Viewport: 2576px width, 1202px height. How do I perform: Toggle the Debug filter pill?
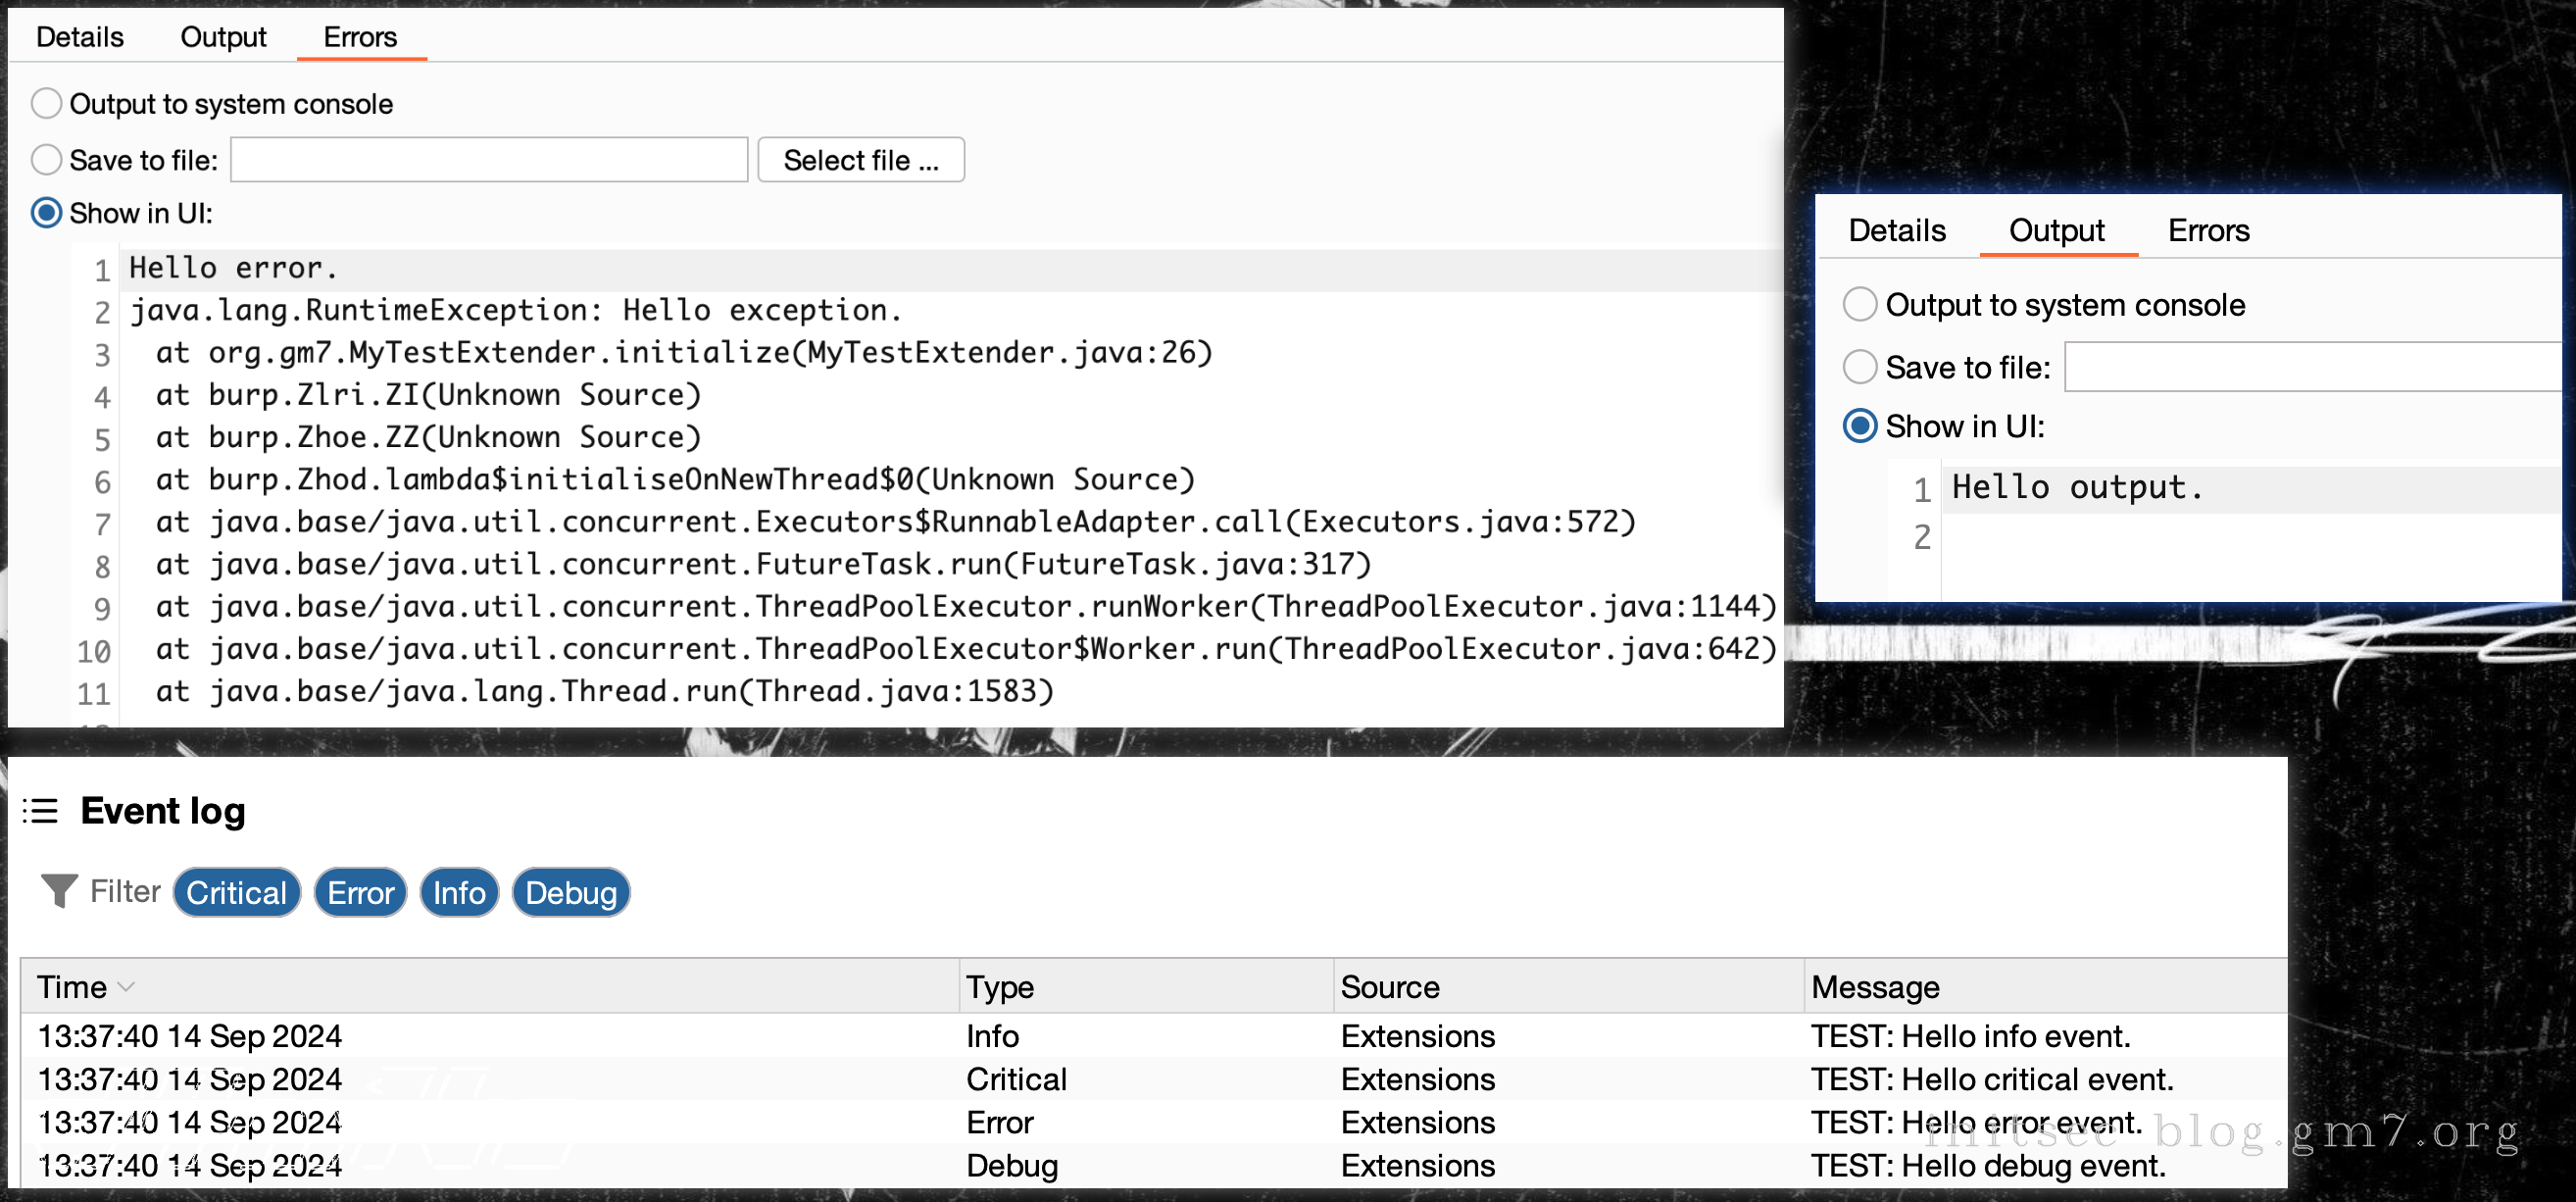click(570, 892)
